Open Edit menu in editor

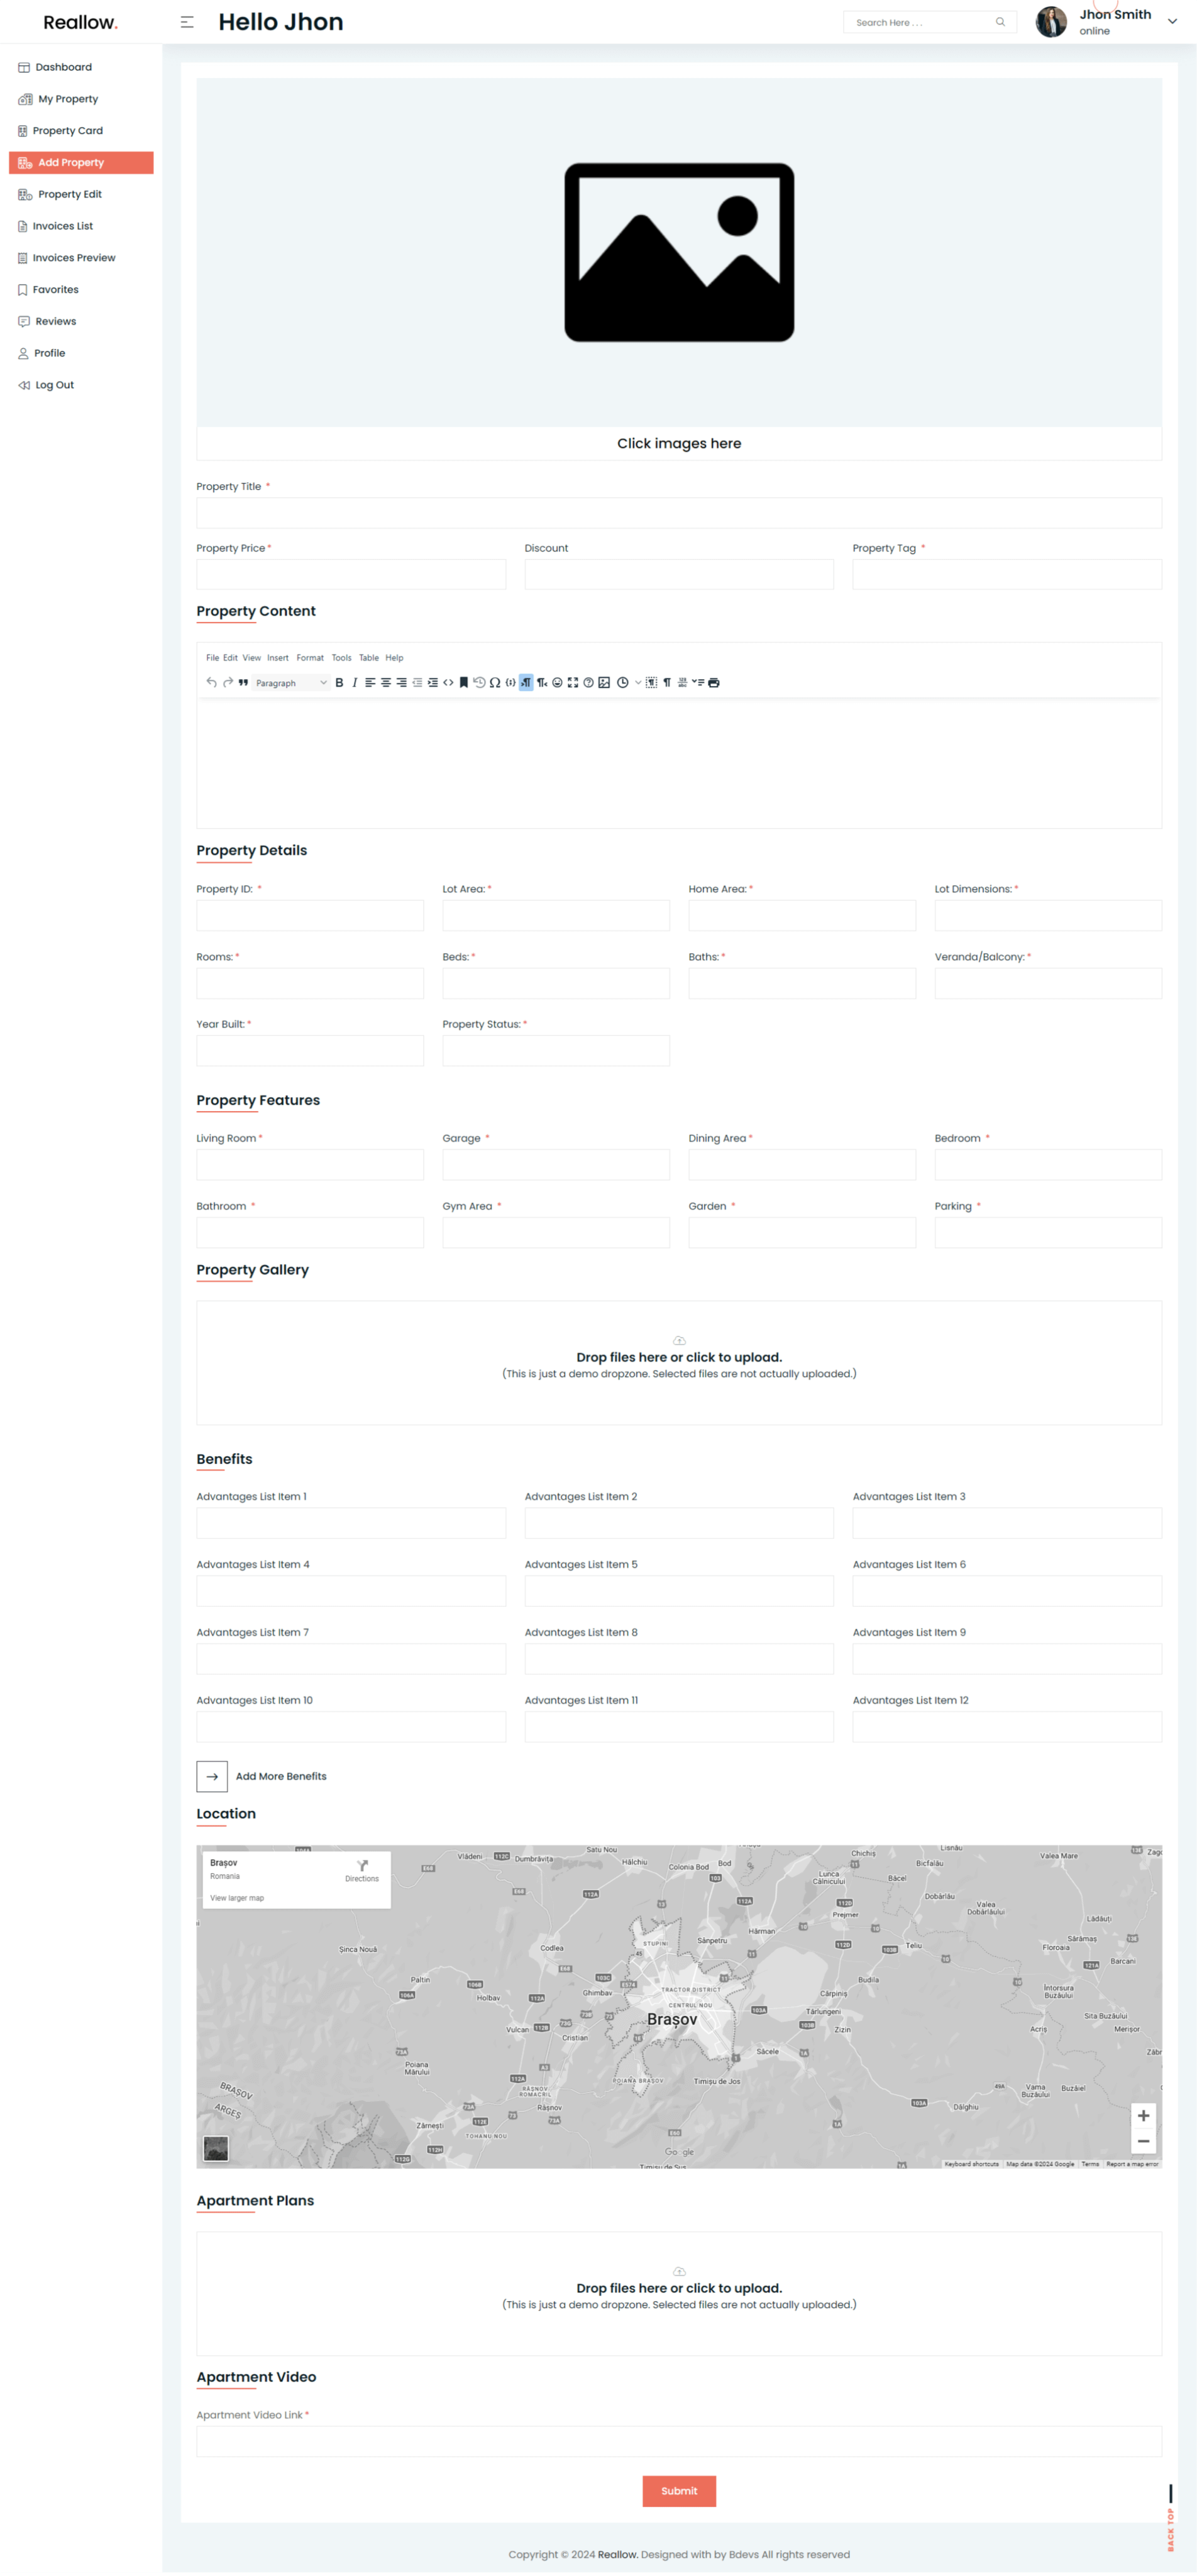(230, 658)
